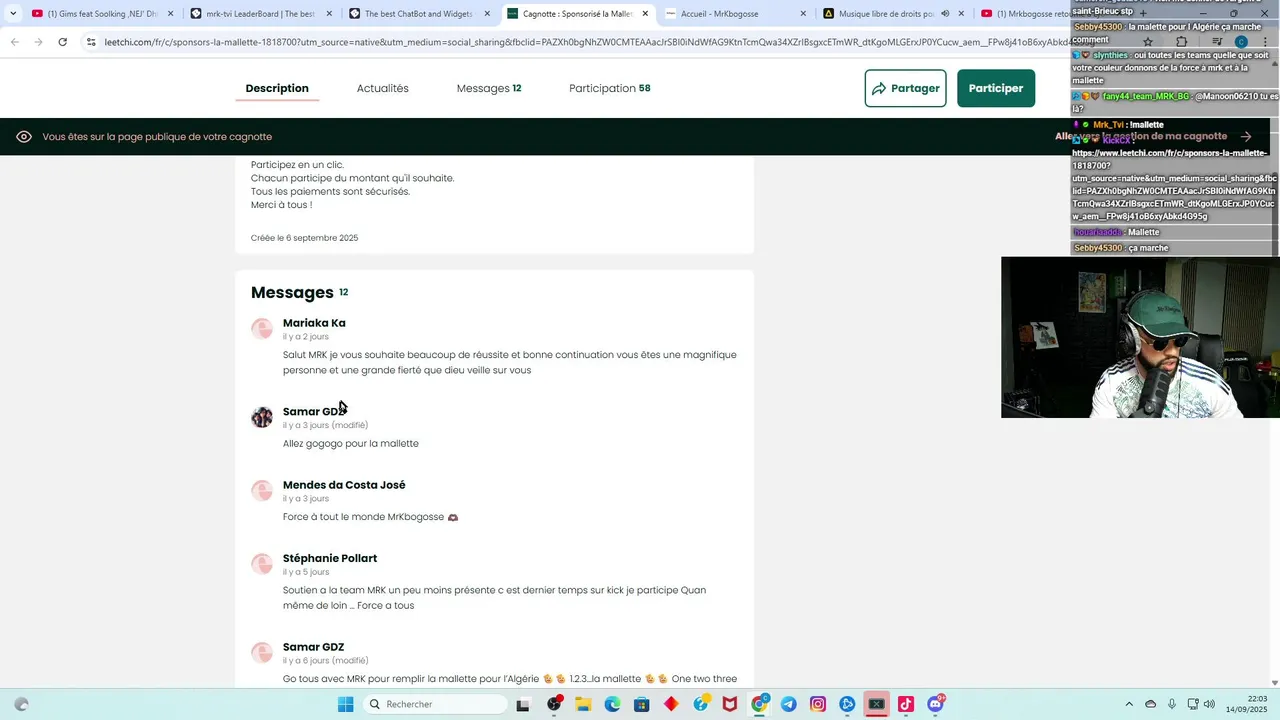Open Microsoft Store from the taskbar
Screen dimensions: 1280x720
pos(642,704)
